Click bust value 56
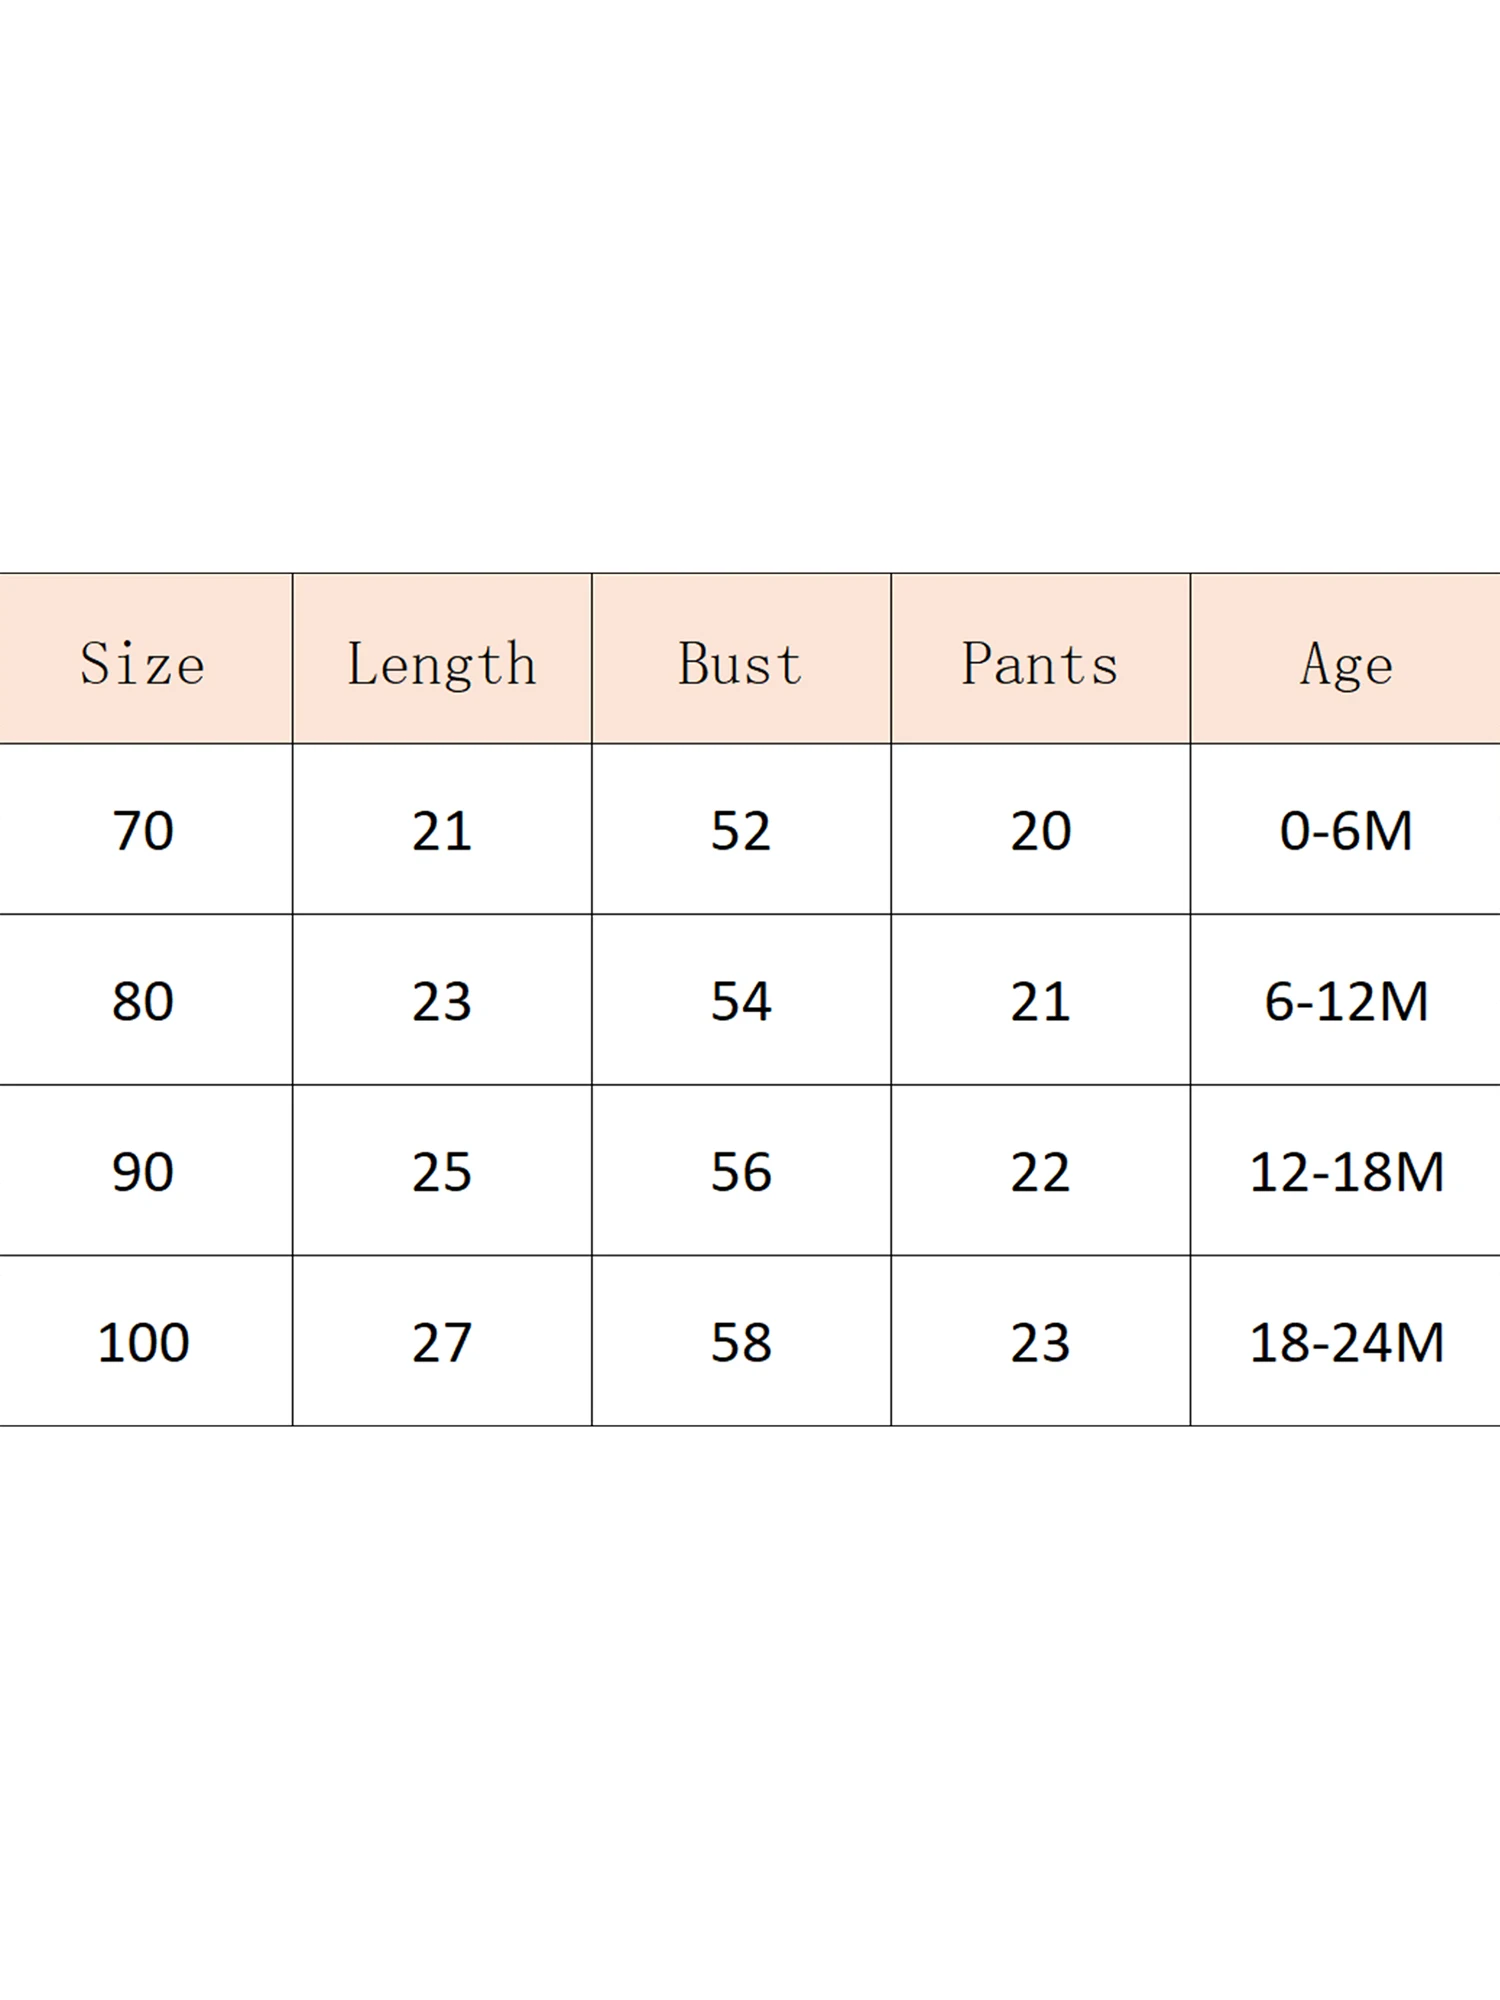1500x2000 pixels. (741, 1172)
